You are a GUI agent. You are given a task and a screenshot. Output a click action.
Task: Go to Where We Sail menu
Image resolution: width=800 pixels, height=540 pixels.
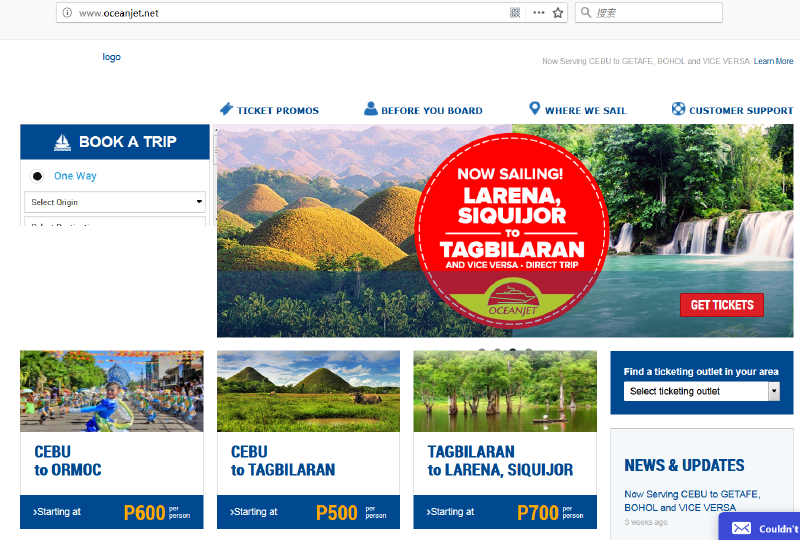[578, 110]
